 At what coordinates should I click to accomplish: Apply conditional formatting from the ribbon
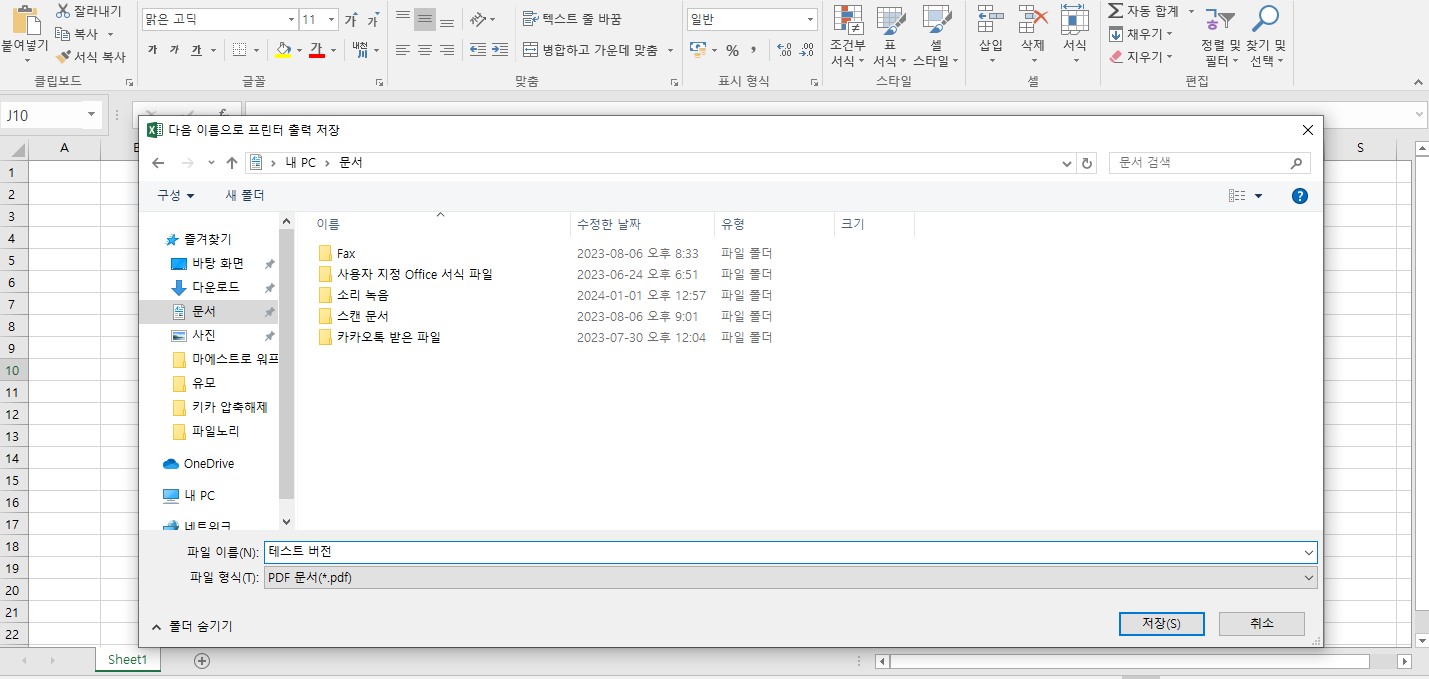[848, 33]
